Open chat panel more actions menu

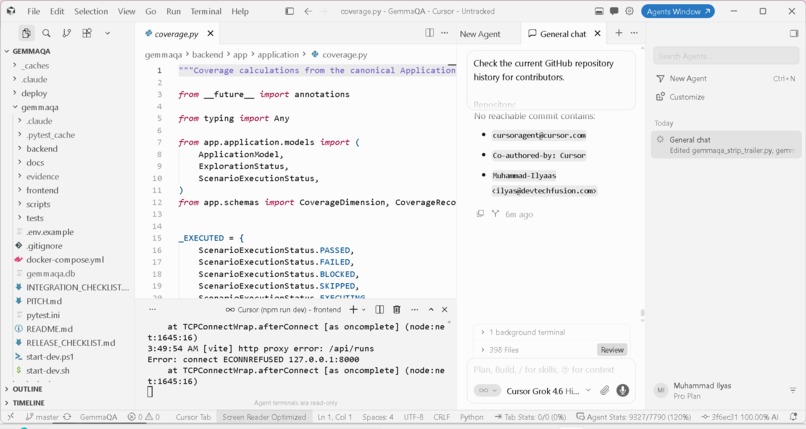pyautogui.click(x=634, y=33)
